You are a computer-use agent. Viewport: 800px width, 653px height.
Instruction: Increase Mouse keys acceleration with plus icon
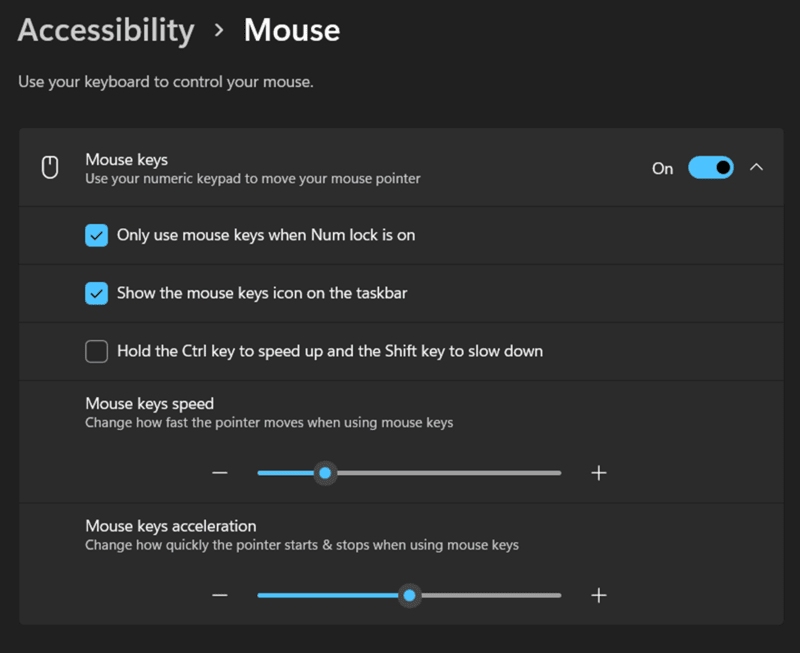coord(599,595)
